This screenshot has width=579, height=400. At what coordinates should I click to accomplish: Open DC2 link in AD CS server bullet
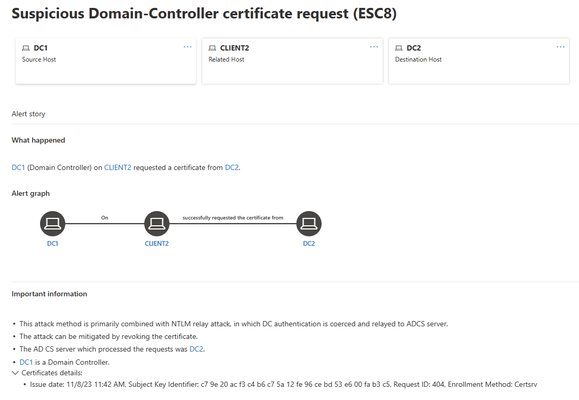pos(196,349)
